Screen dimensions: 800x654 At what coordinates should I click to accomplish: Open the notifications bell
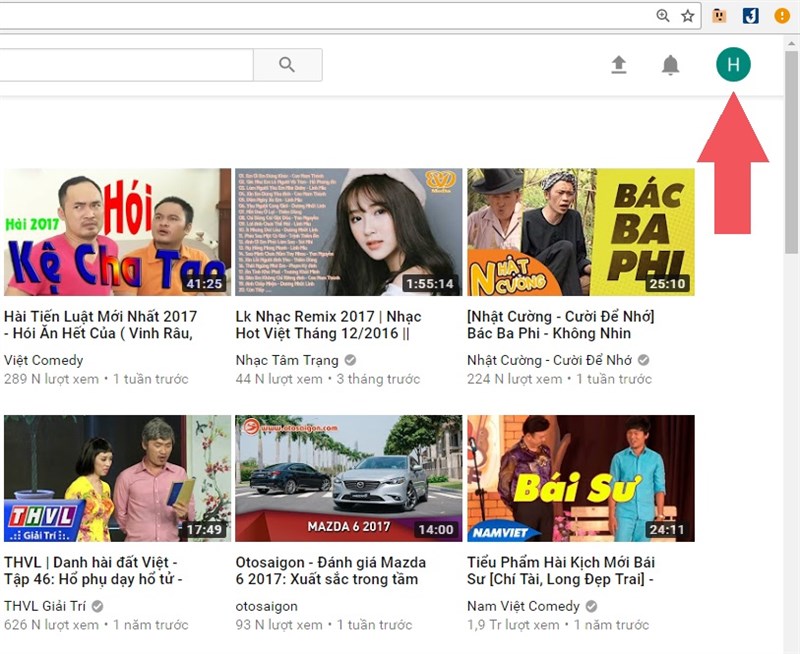click(x=670, y=65)
